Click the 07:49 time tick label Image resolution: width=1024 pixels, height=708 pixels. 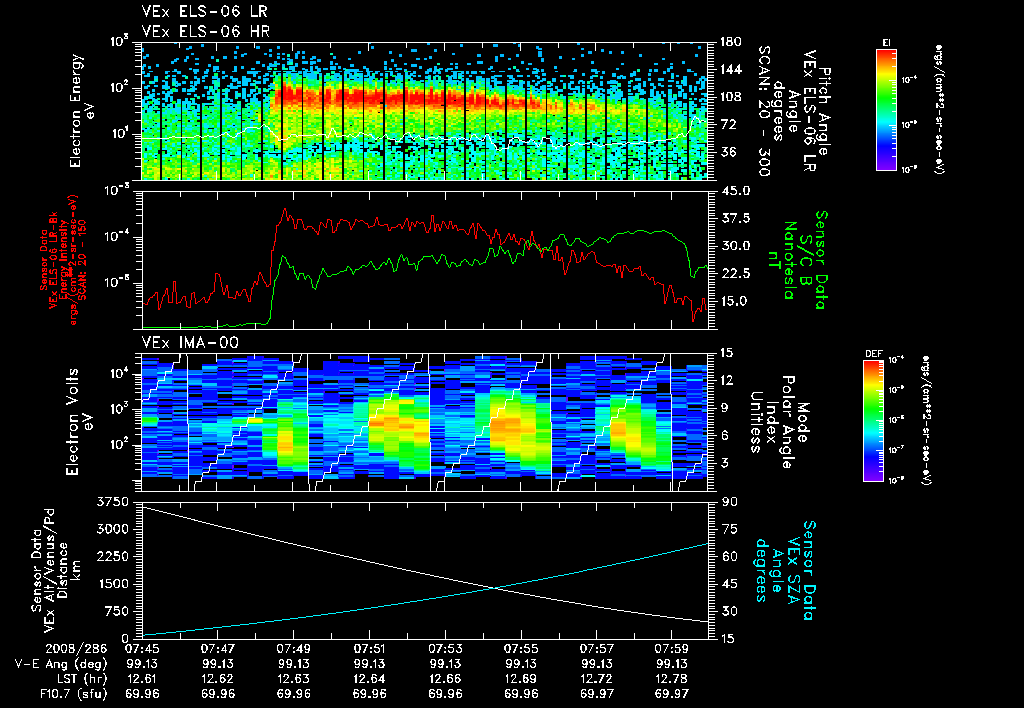294,649
